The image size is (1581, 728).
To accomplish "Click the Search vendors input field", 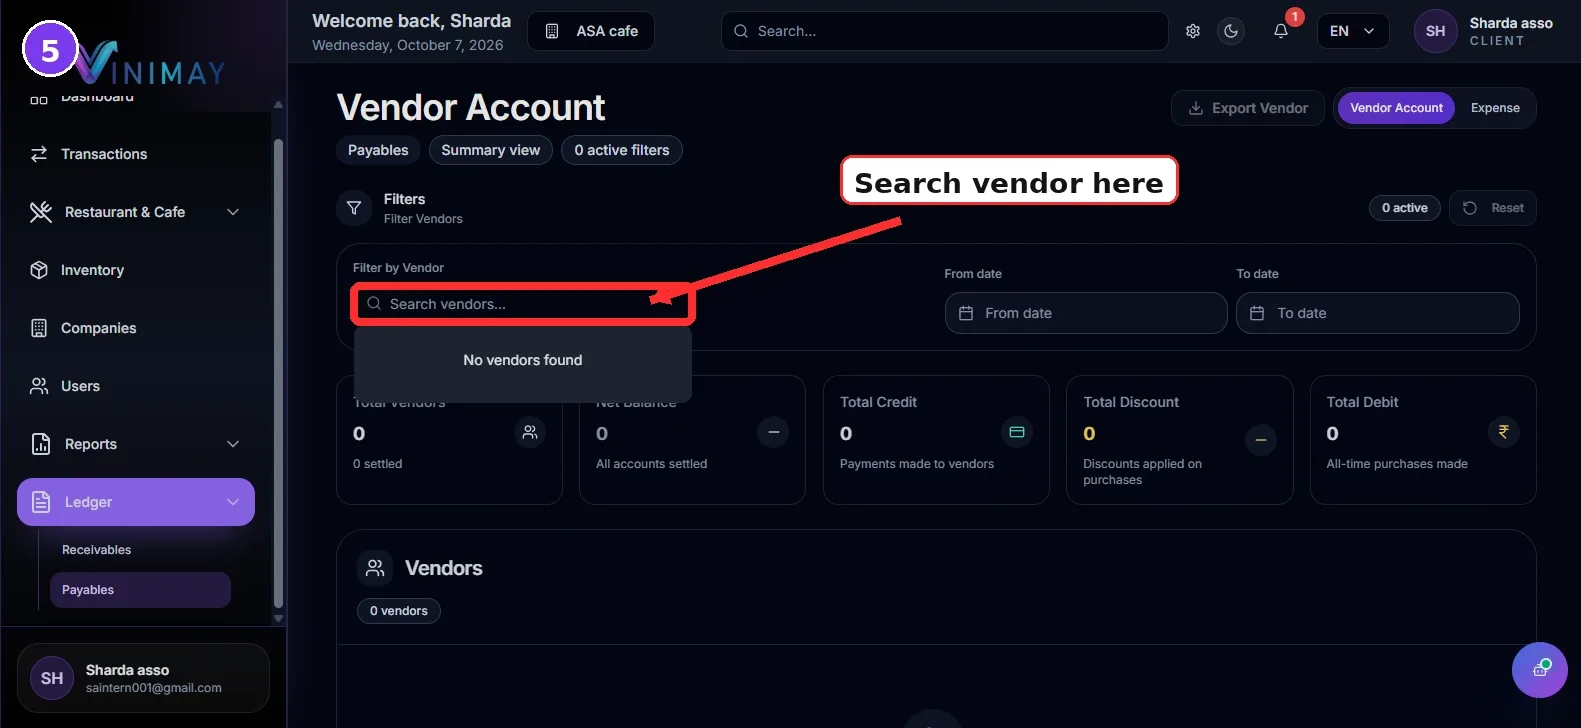I will pos(523,304).
